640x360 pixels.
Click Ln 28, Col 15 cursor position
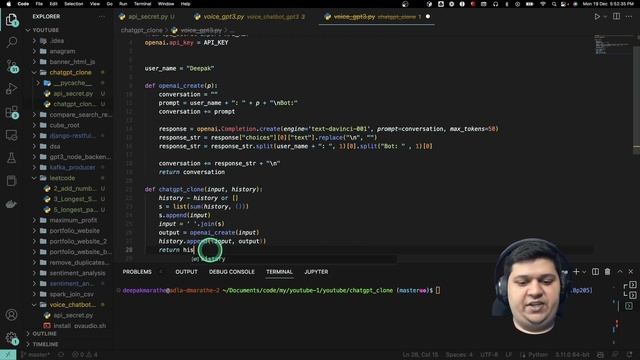tap(420, 355)
